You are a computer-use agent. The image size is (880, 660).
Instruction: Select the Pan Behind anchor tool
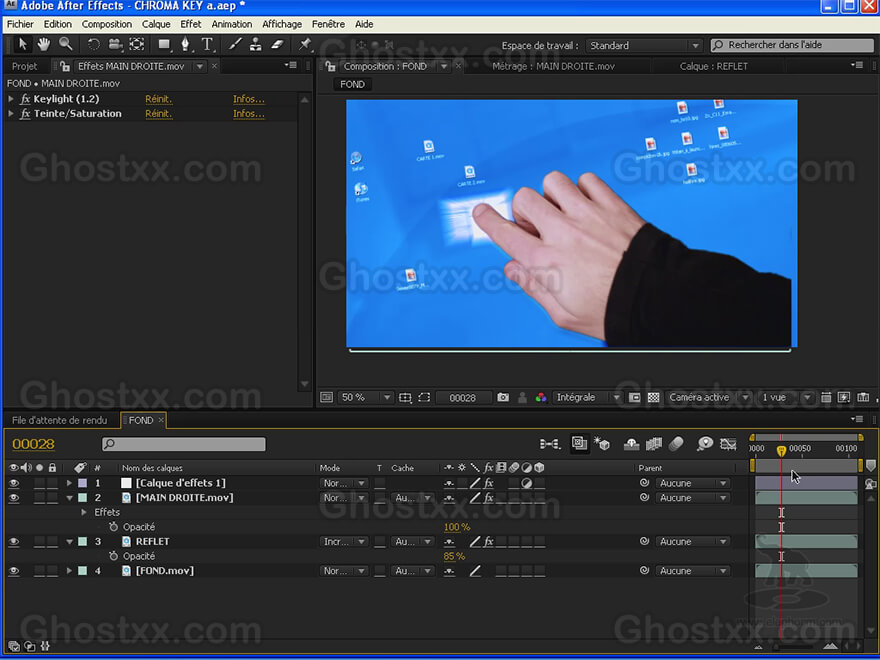136,44
